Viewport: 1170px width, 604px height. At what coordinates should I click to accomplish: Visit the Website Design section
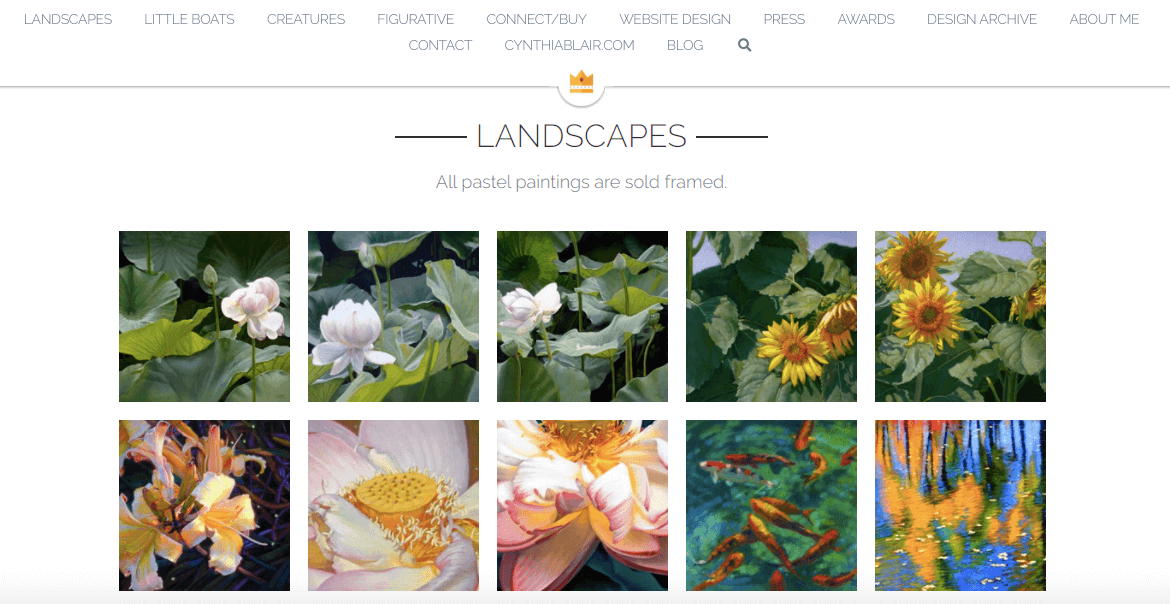tap(675, 19)
